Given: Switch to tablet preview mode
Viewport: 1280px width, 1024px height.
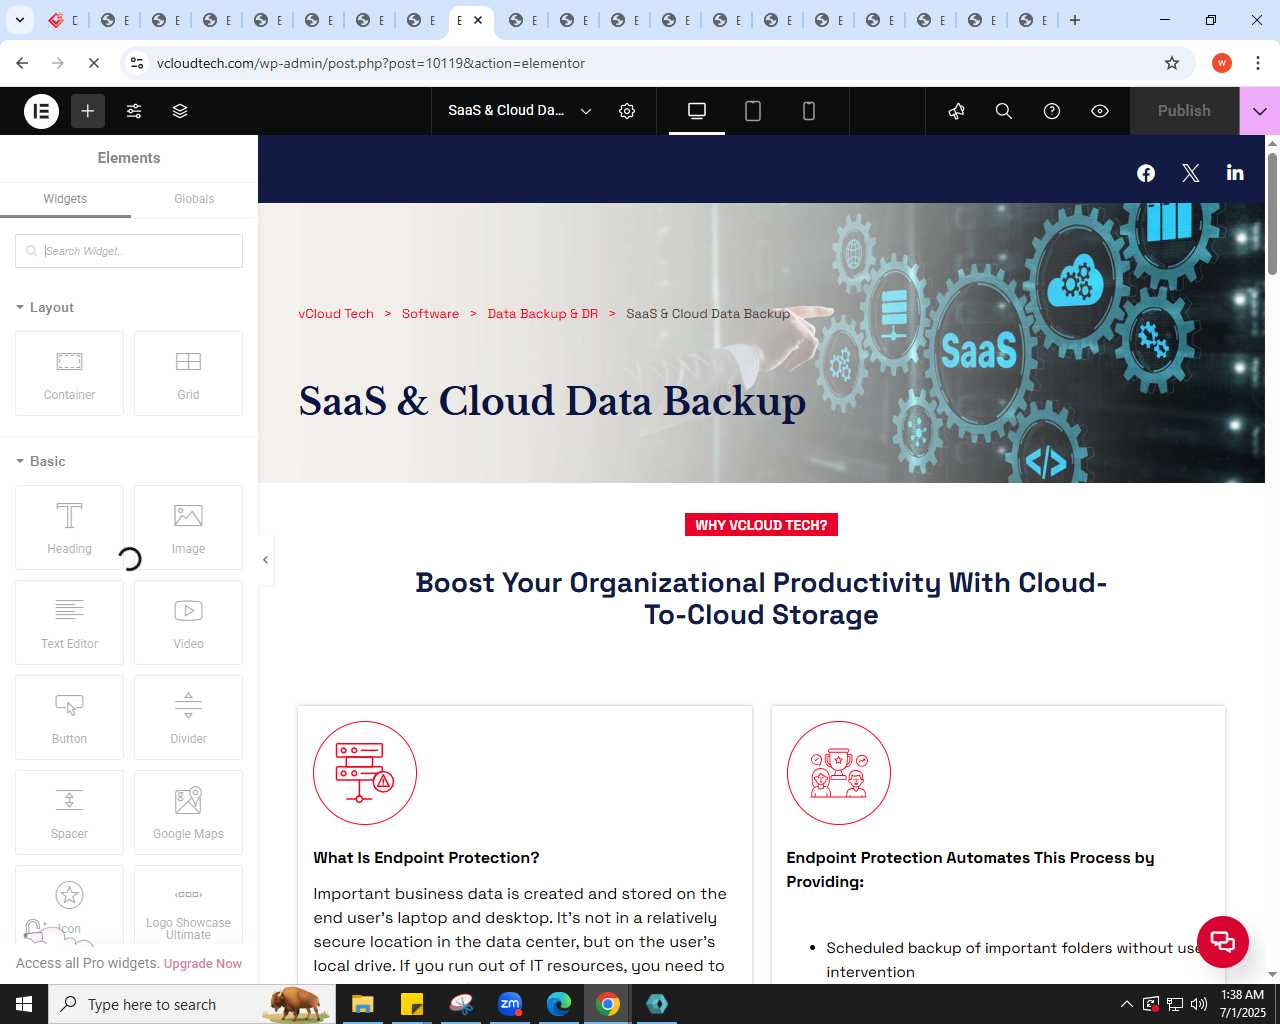Looking at the screenshot, I should pos(753,111).
